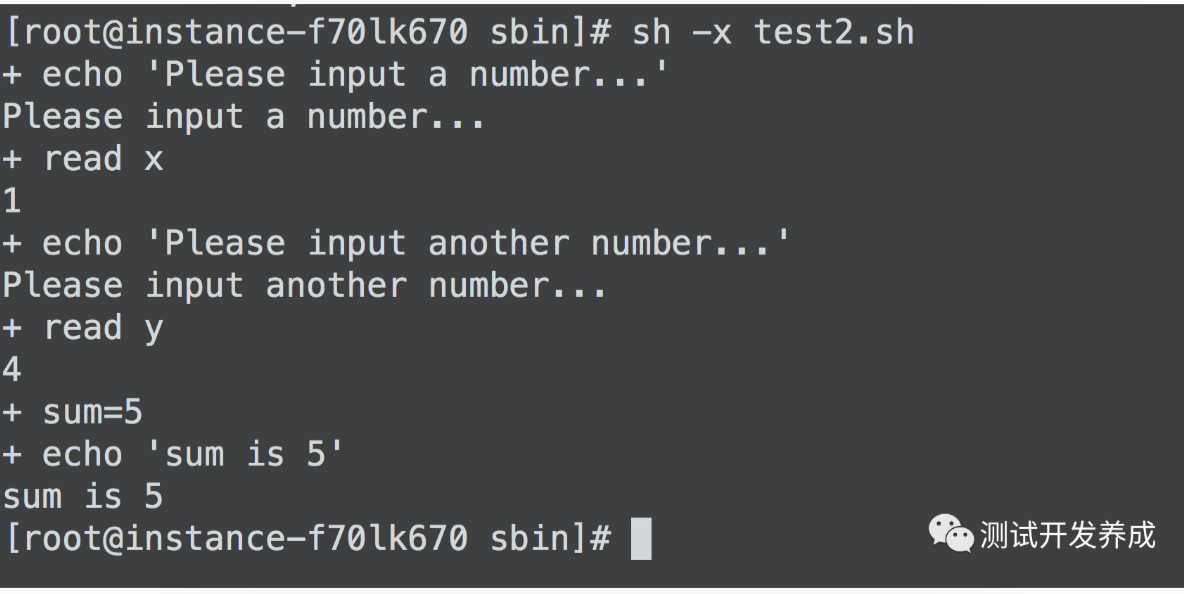Click the output line 'Please input a number...'
Viewport: 1184px width, 594px height.
(x=243, y=117)
